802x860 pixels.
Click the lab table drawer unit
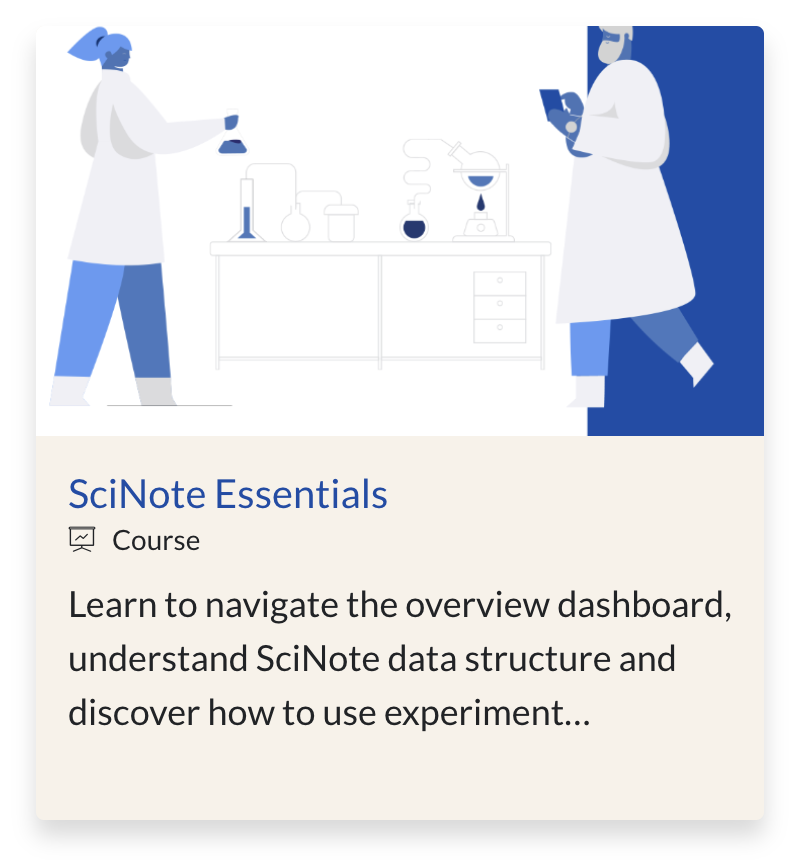click(x=500, y=307)
